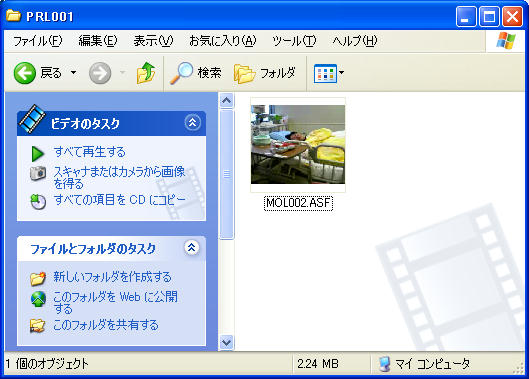
Task: Click the Views icon in toolbar
Action: (325, 73)
